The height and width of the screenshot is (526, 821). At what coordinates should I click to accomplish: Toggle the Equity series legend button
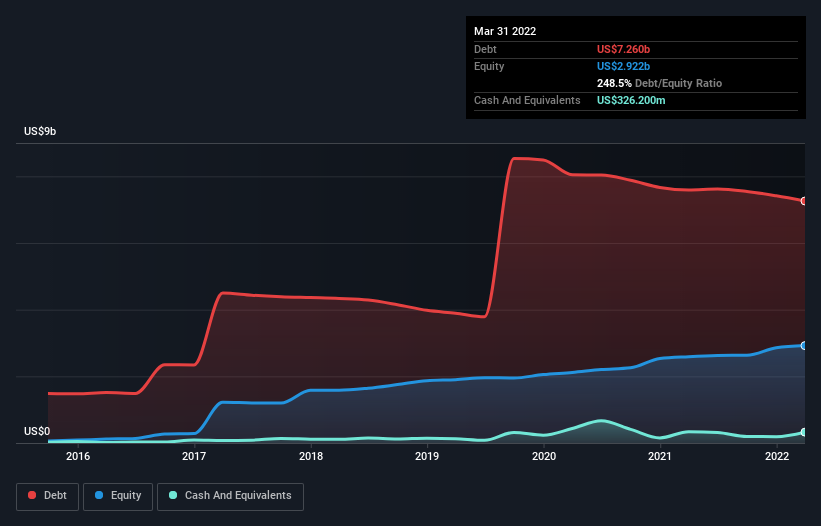coord(118,496)
